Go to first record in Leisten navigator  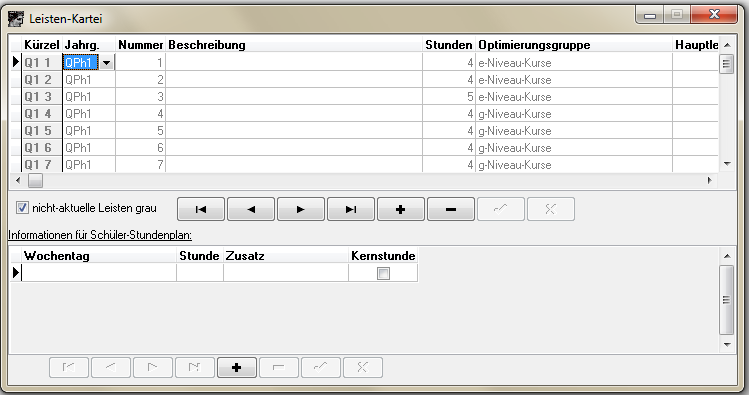click(x=201, y=209)
